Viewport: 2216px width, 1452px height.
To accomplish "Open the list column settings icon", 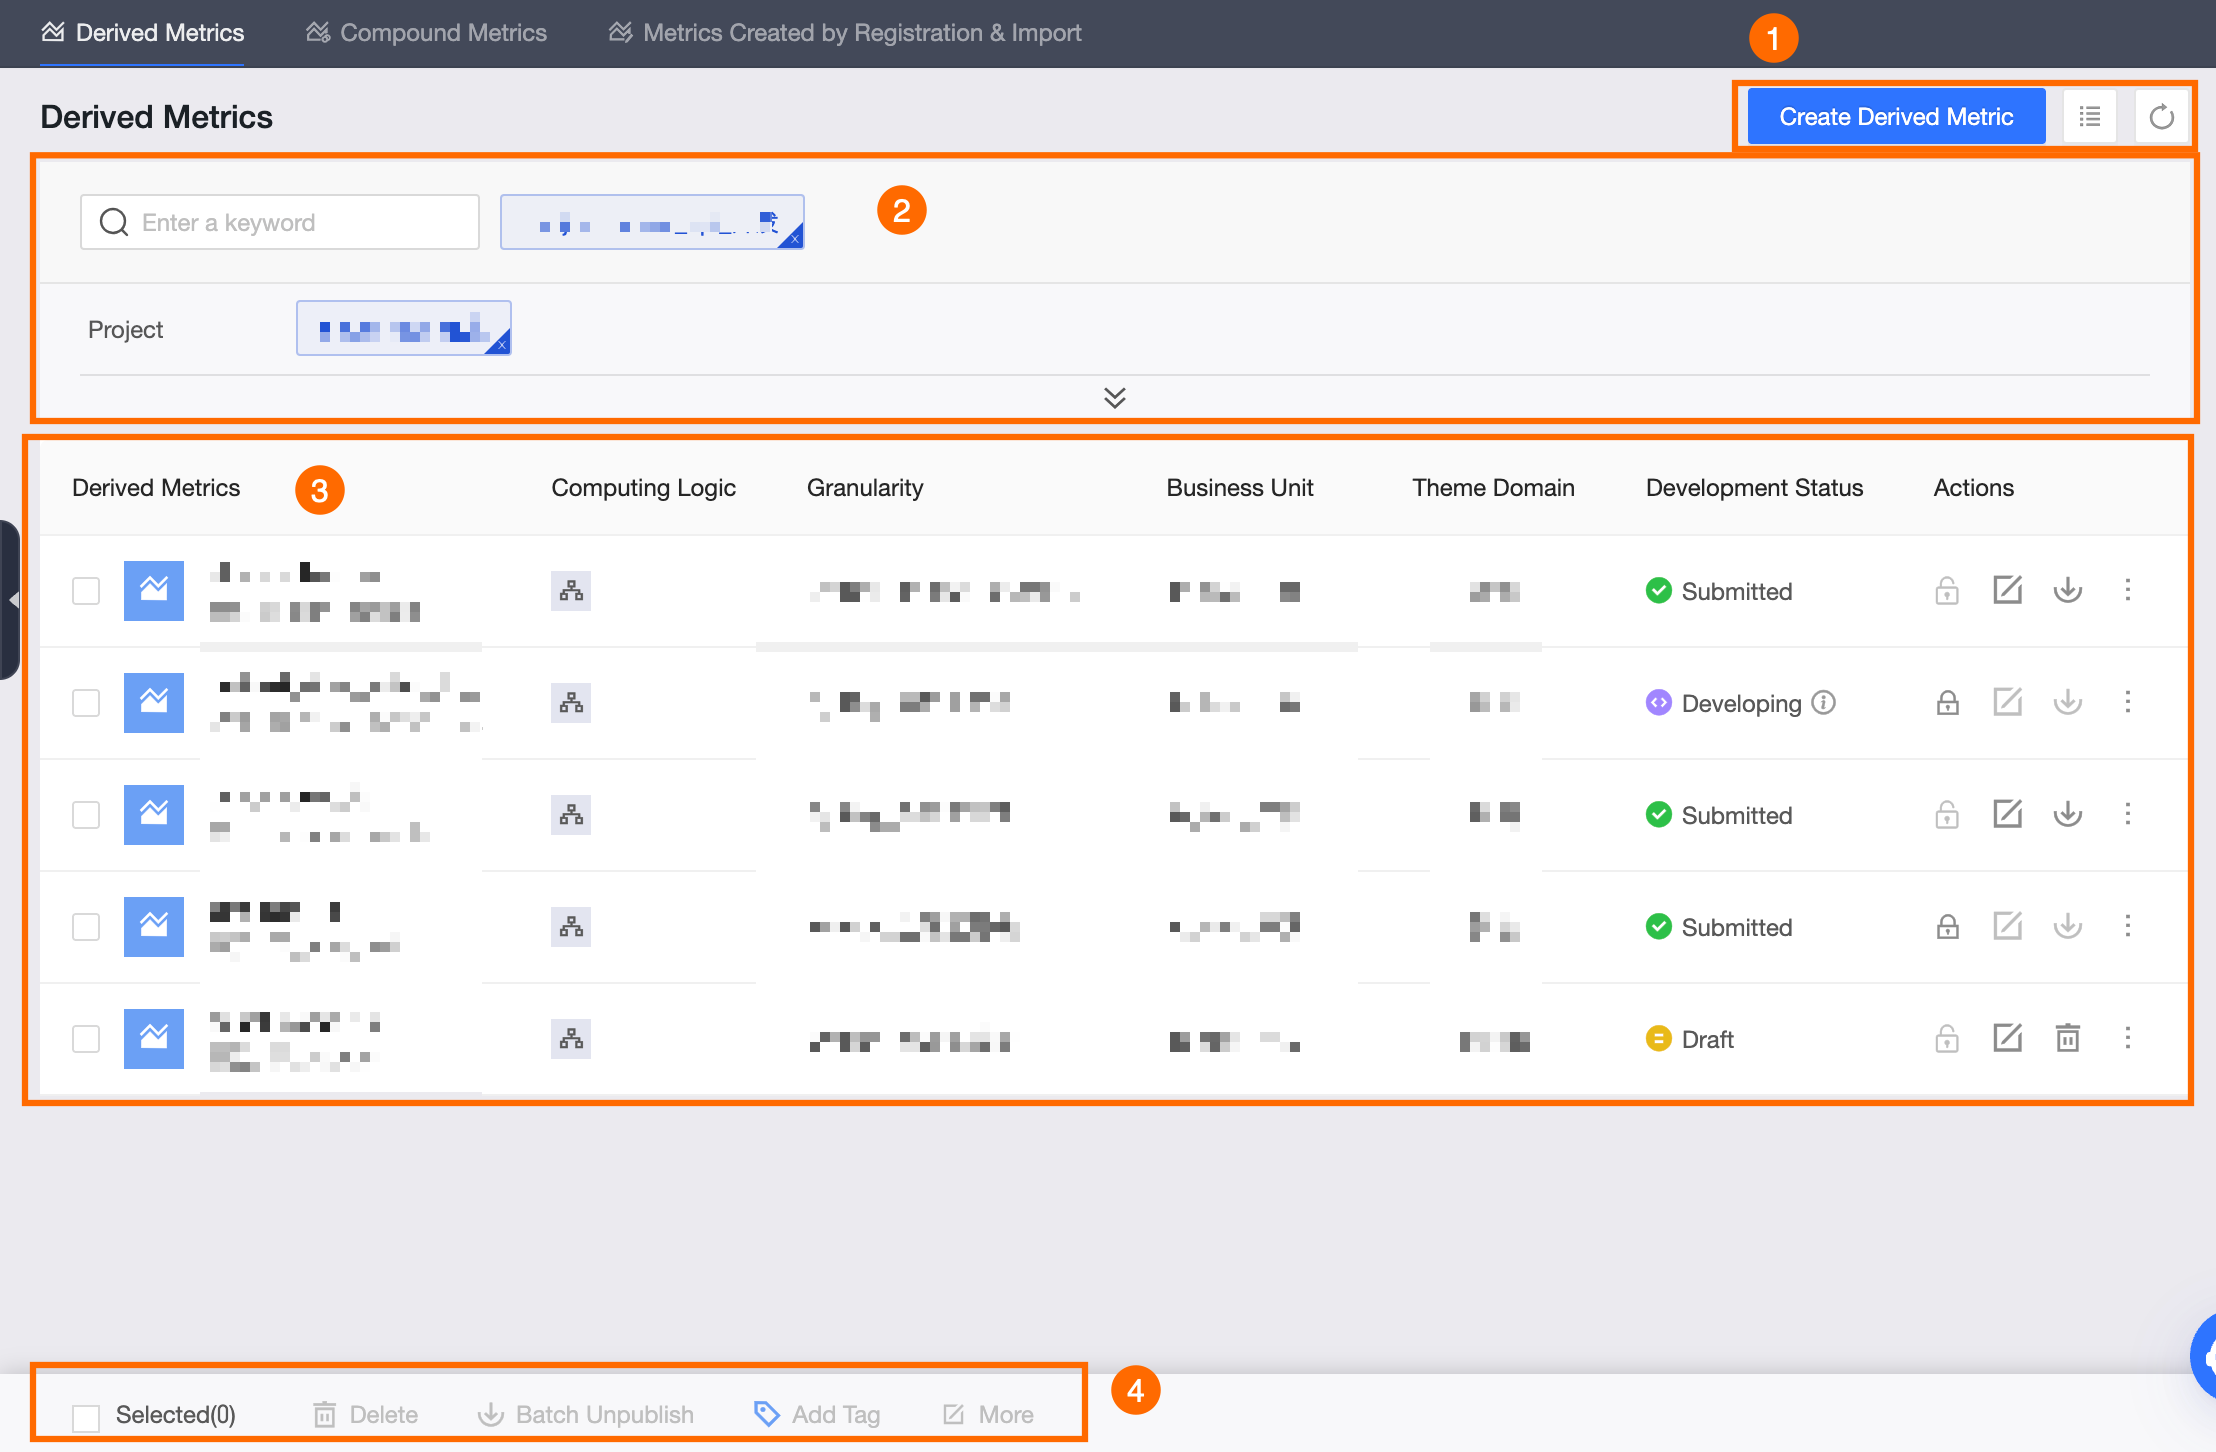I will [x=2089, y=117].
